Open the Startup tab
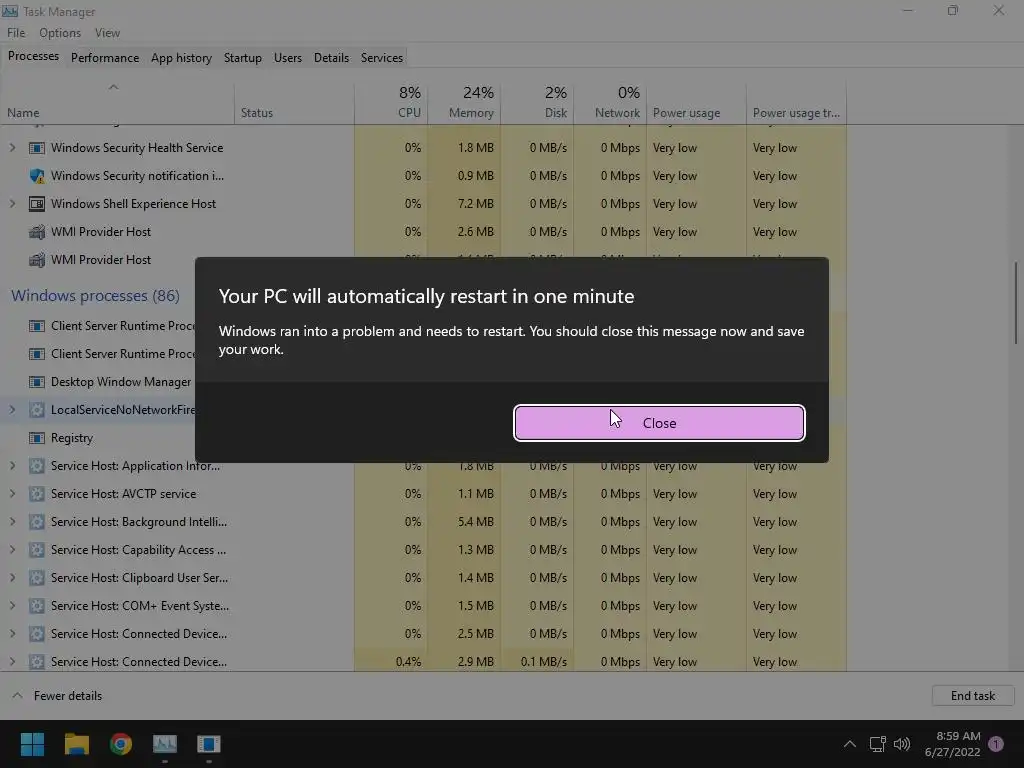Screen dimensions: 1024x768 [x=242, y=57]
